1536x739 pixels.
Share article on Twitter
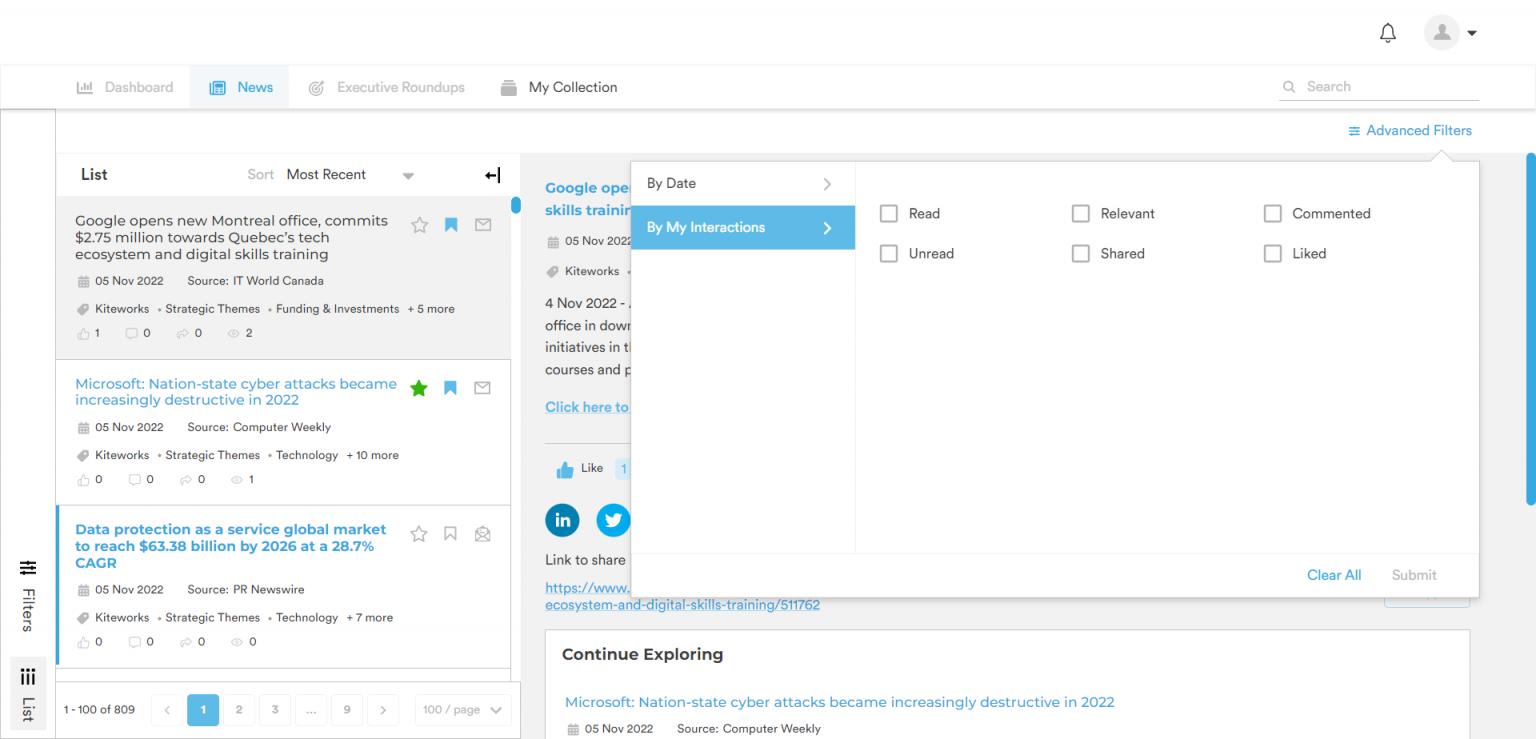click(613, 520)
